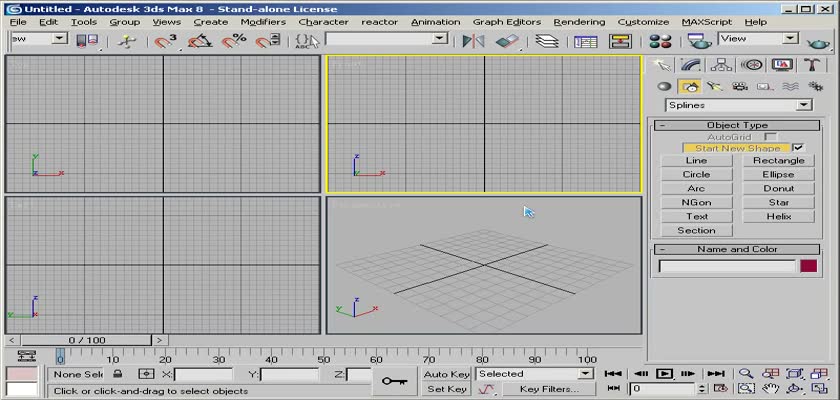Click the 0 / 100 time slider
The height and width of the screenshot is (400, 840).
click(87, 340)
